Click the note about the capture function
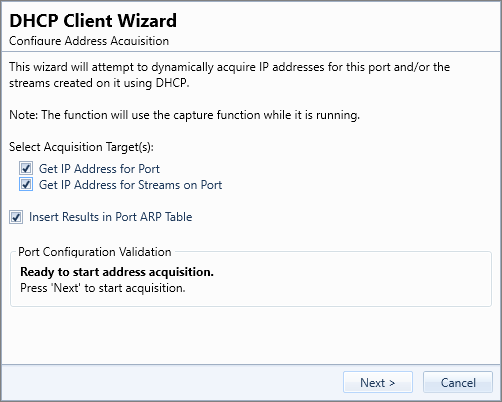This screenshot has height=402, width=502. coord(184,115)
